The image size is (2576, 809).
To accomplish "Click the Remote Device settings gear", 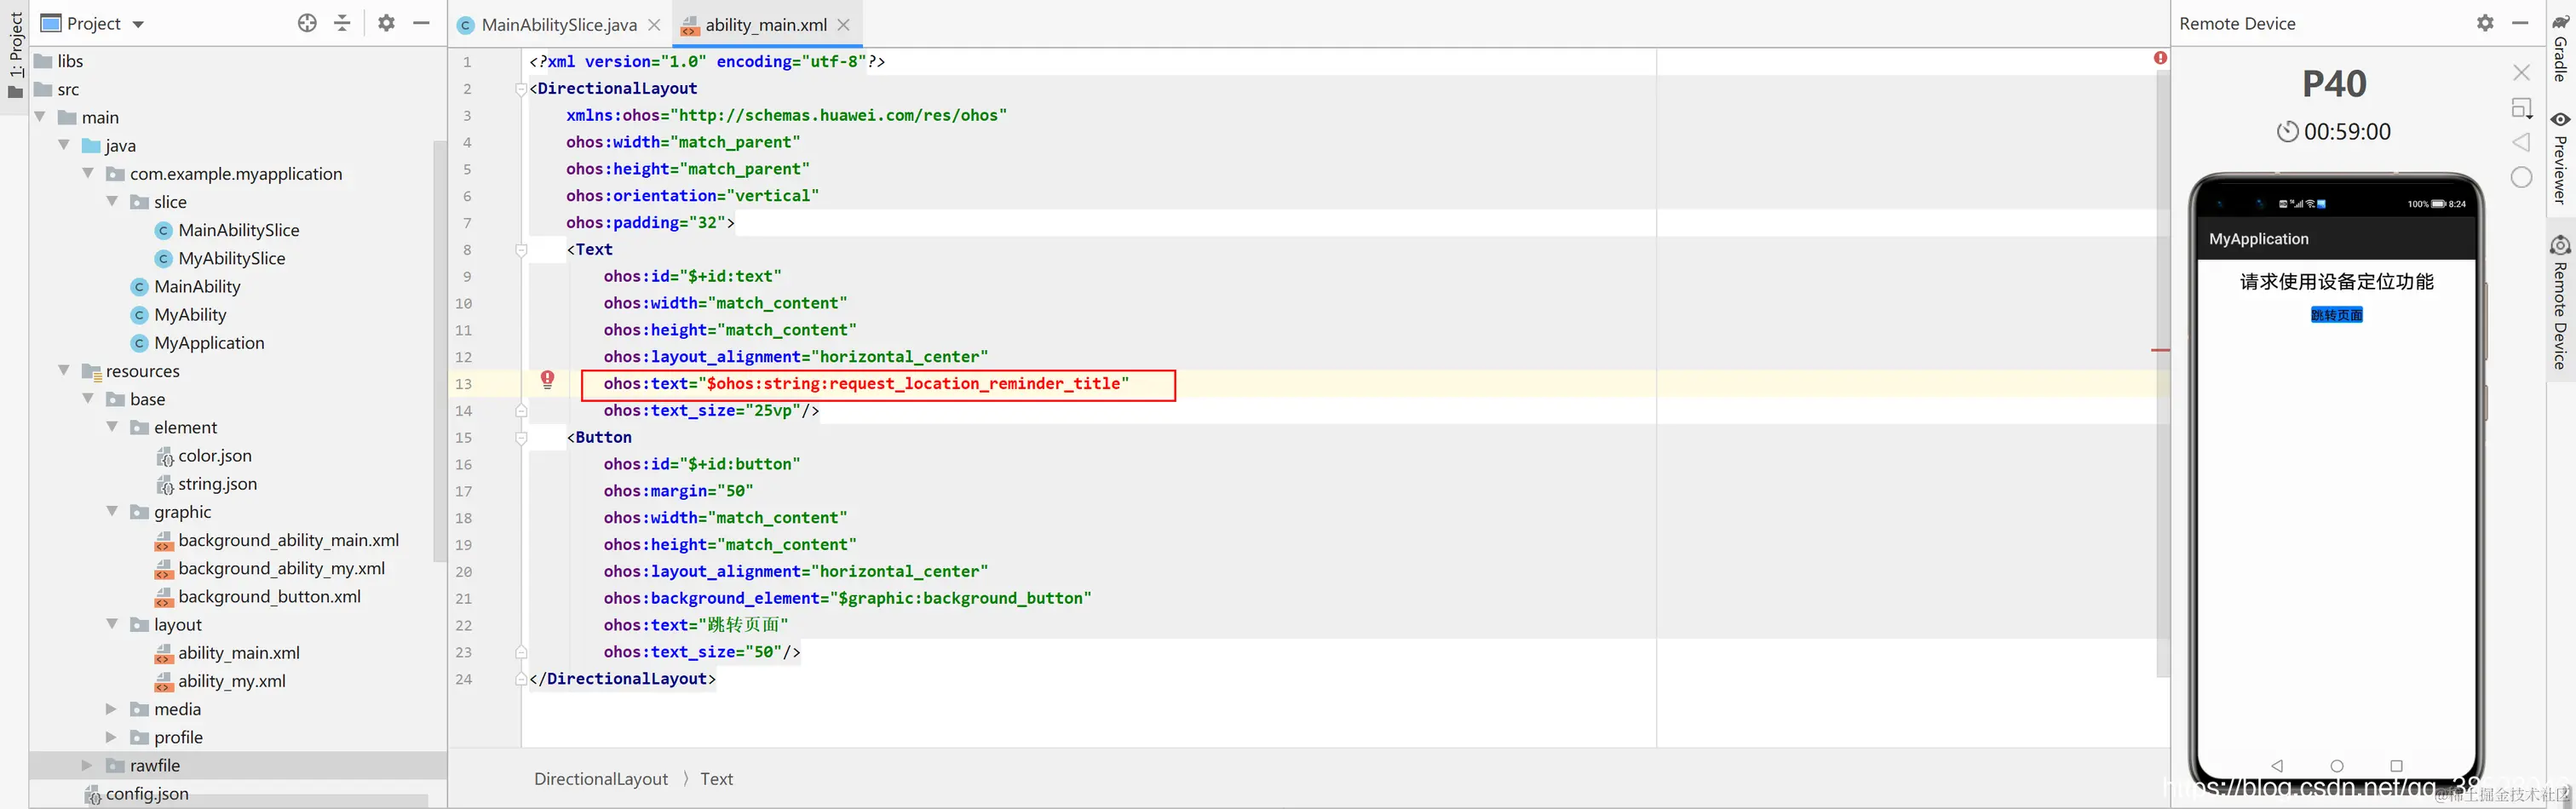I will pos(2485,22).
